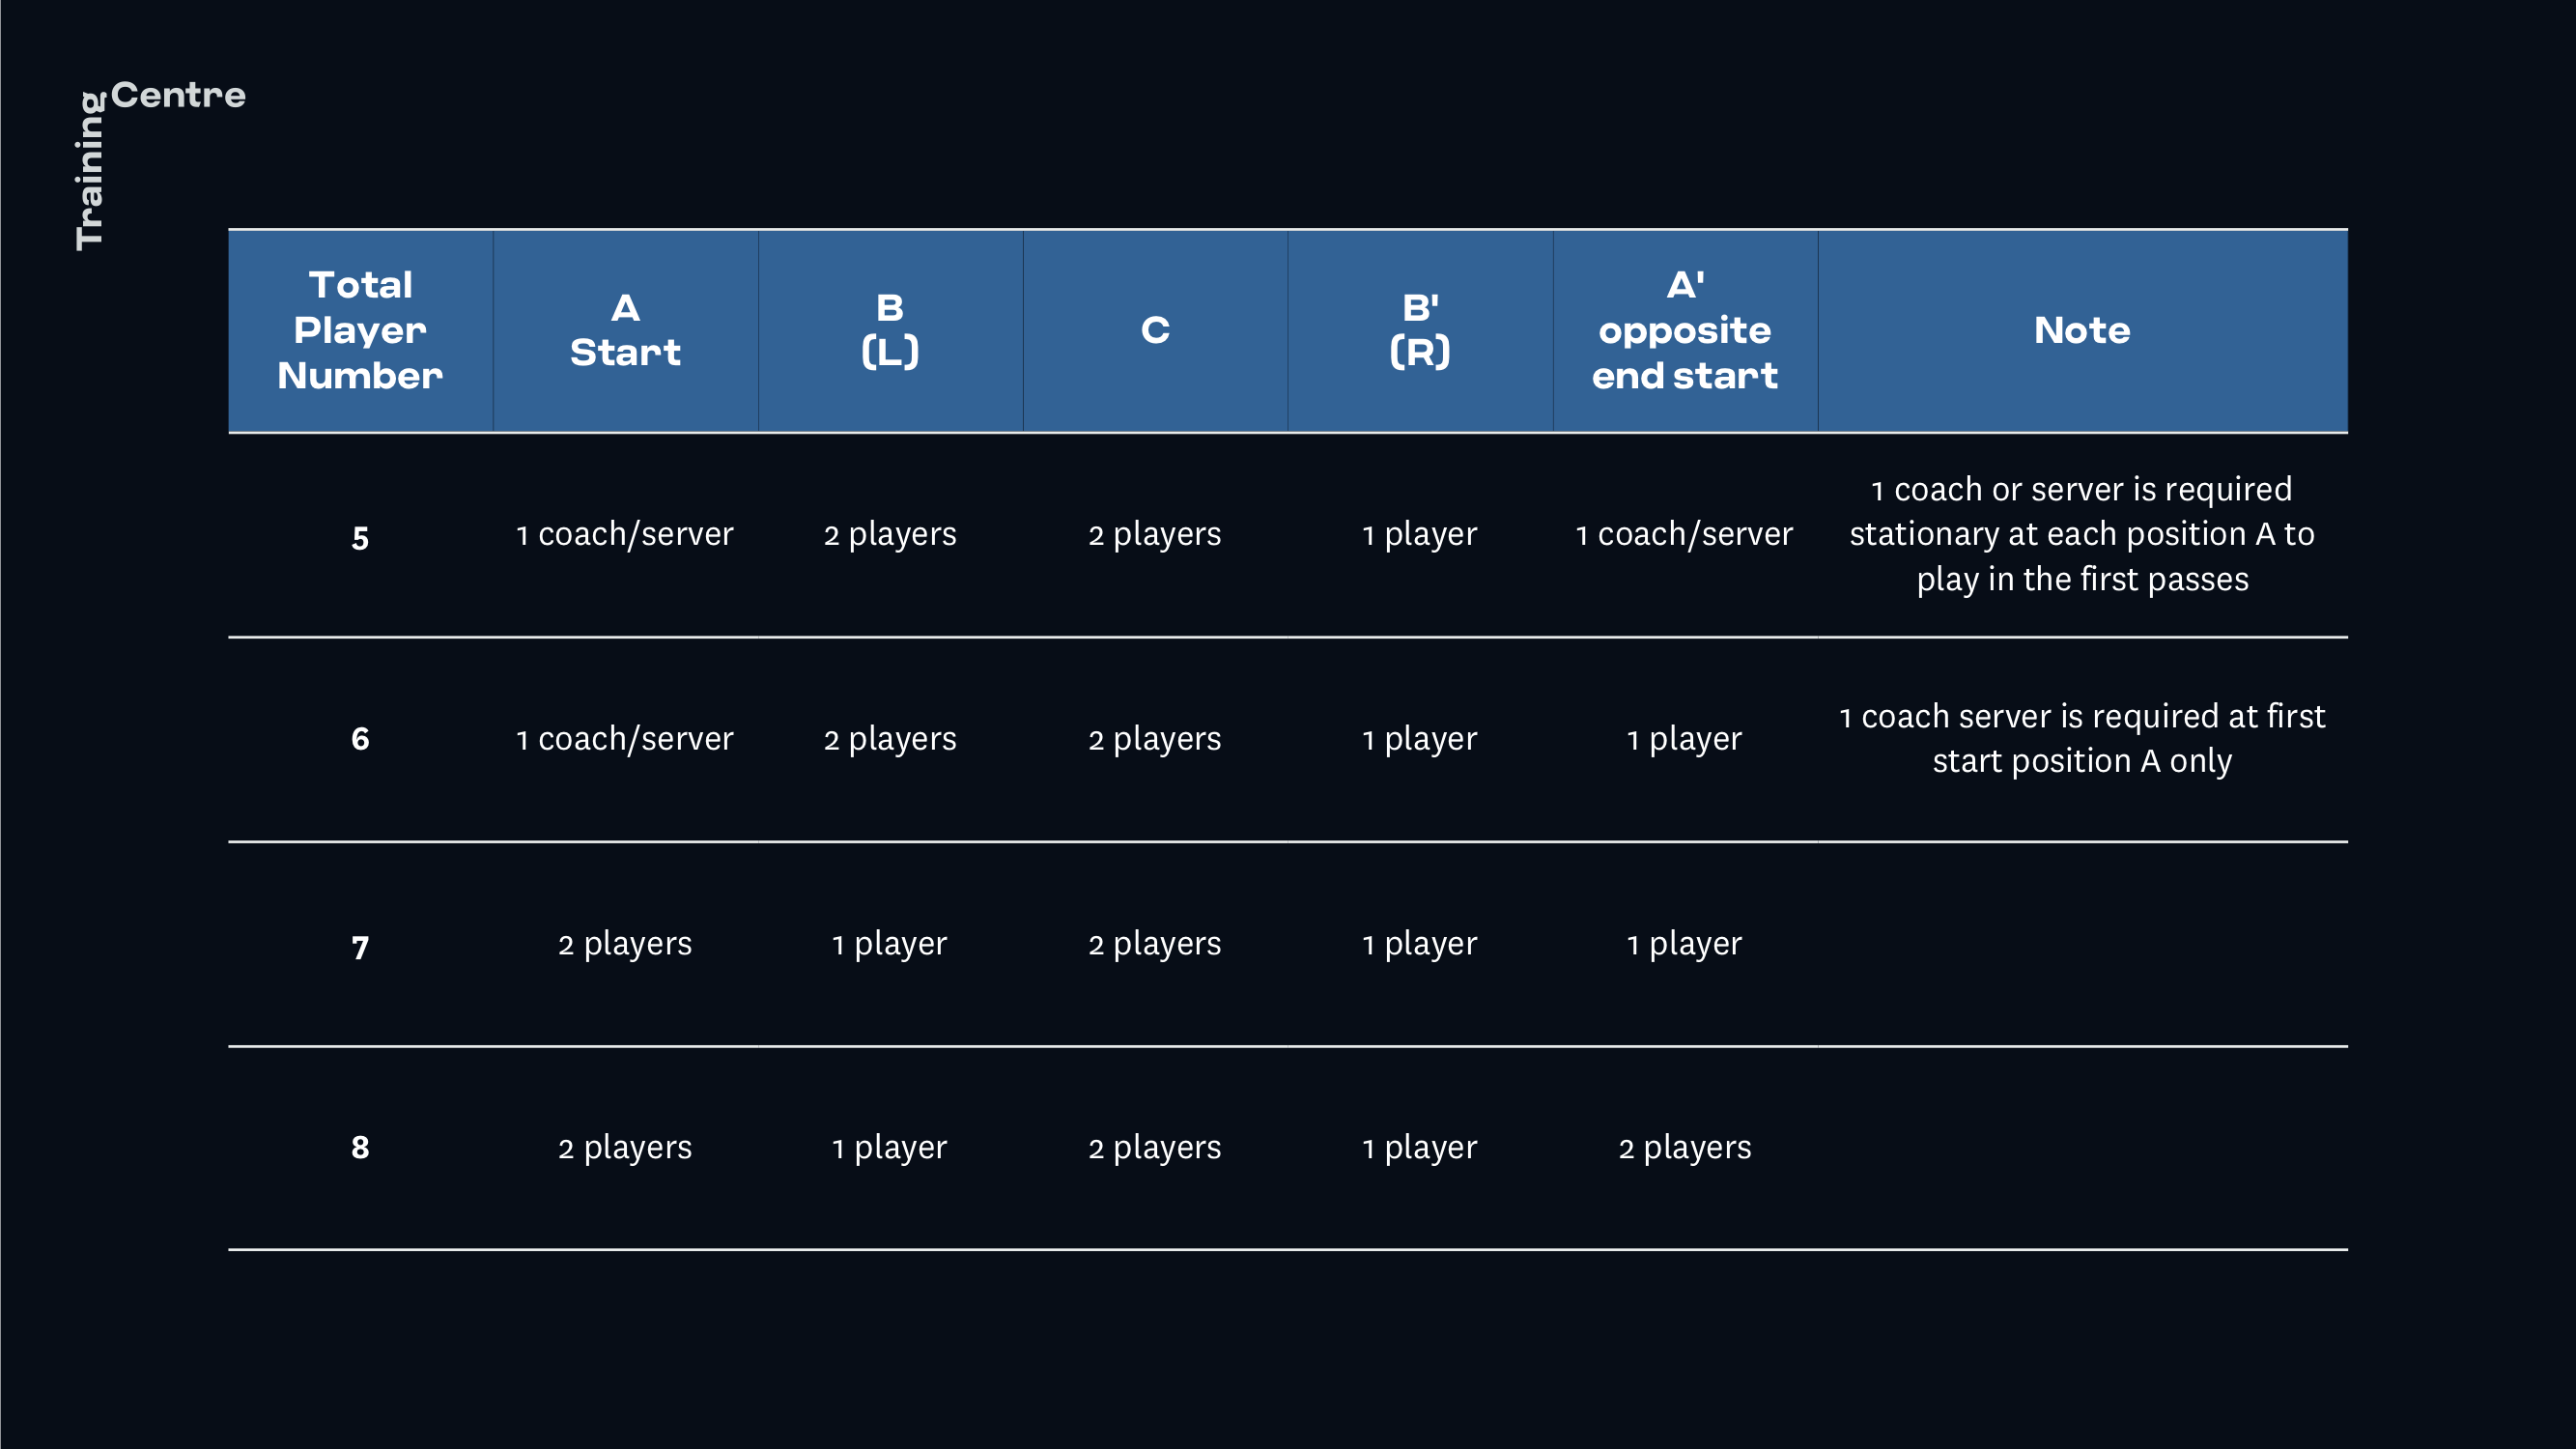Click 2 players under A Start in row 7
This screenshot has width=2576, height=1449.
tap(625, 944)
